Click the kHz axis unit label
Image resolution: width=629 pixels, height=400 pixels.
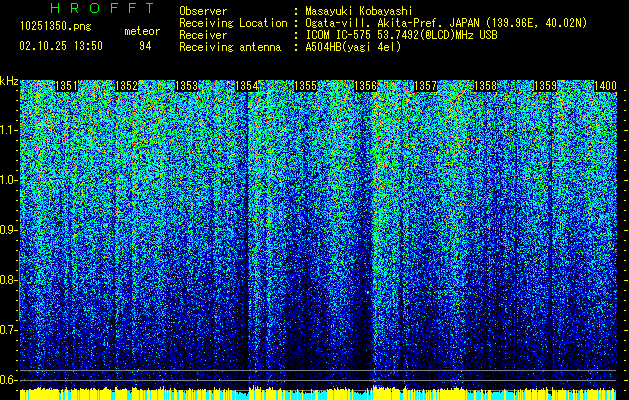tap(9, 81)
